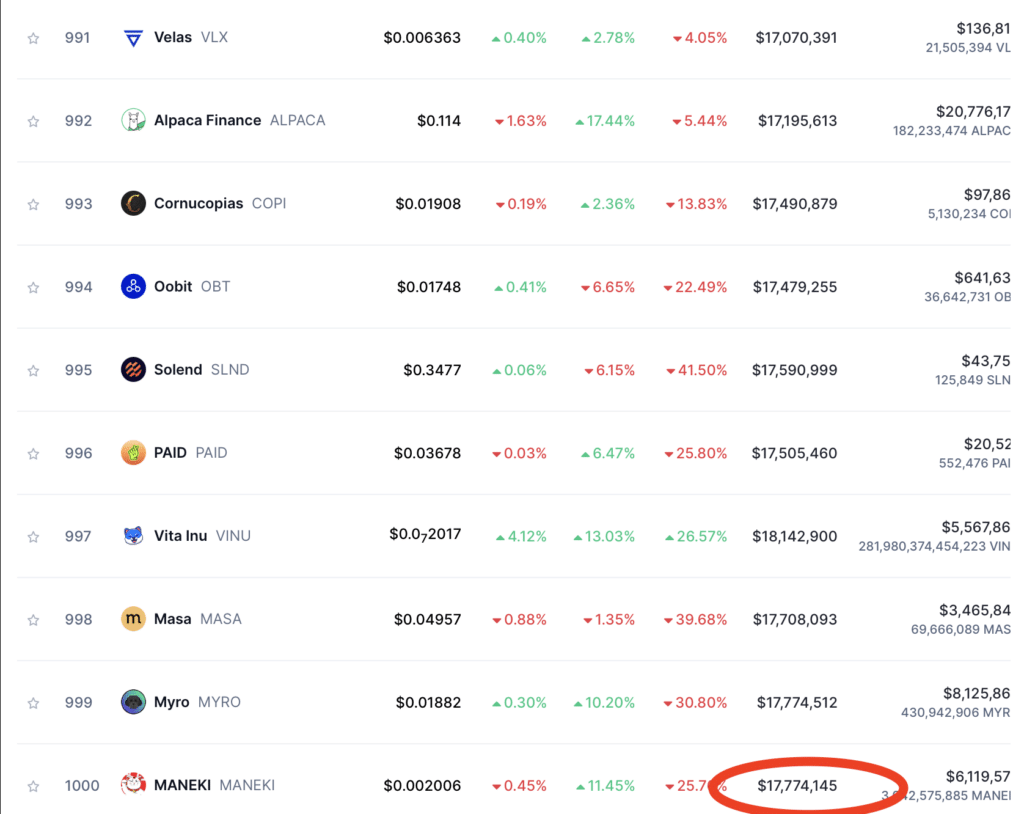
Task: Star Velas to add to watchlist
Action: coord(33,39)
